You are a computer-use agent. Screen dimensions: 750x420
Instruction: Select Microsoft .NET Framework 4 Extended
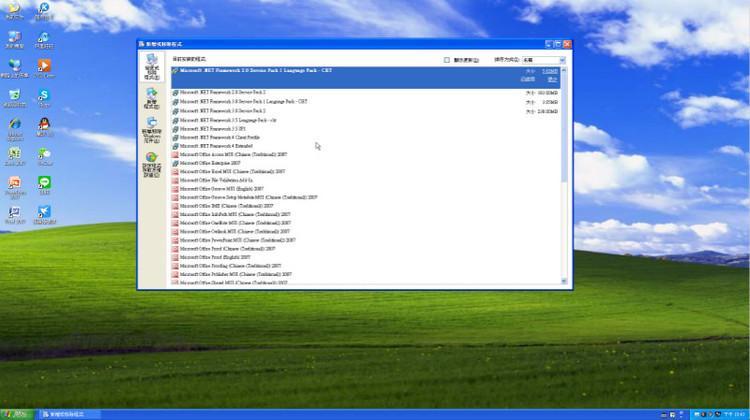click(366, 146)
